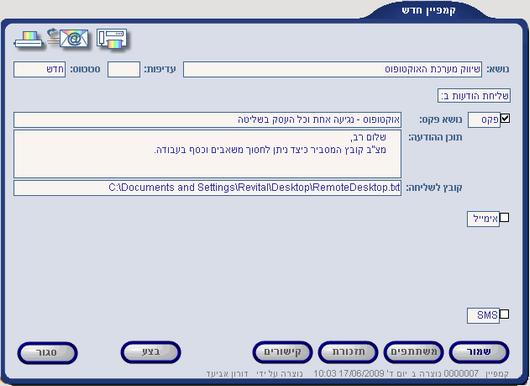
Task: Open the משתתפים participants button
Action: click(x=413, y=352)
